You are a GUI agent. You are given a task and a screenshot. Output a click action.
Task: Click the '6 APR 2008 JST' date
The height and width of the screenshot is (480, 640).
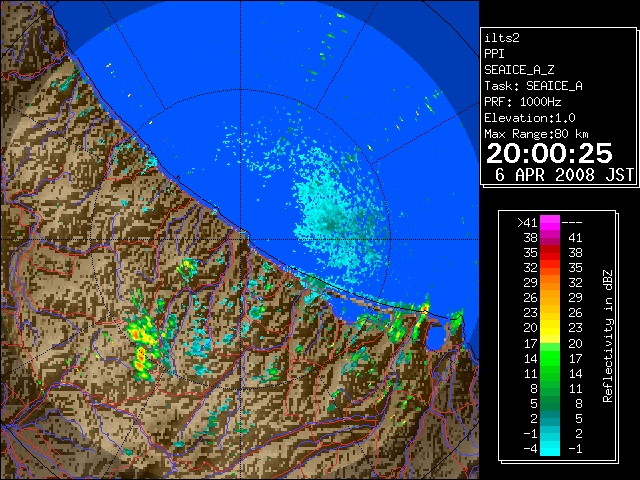click(x=564, y=175)
